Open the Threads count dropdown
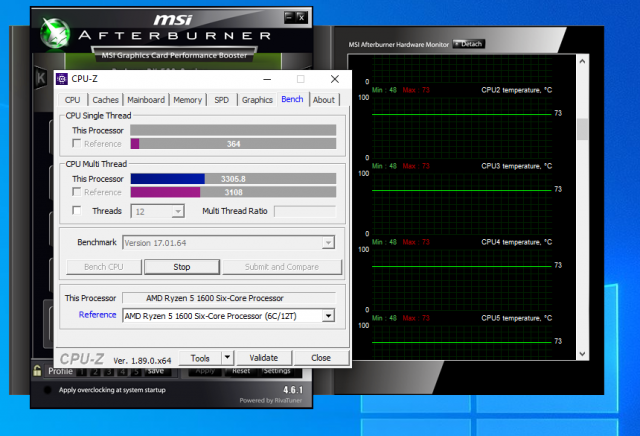This screenshot has height=436, width=640. [178, 211]
